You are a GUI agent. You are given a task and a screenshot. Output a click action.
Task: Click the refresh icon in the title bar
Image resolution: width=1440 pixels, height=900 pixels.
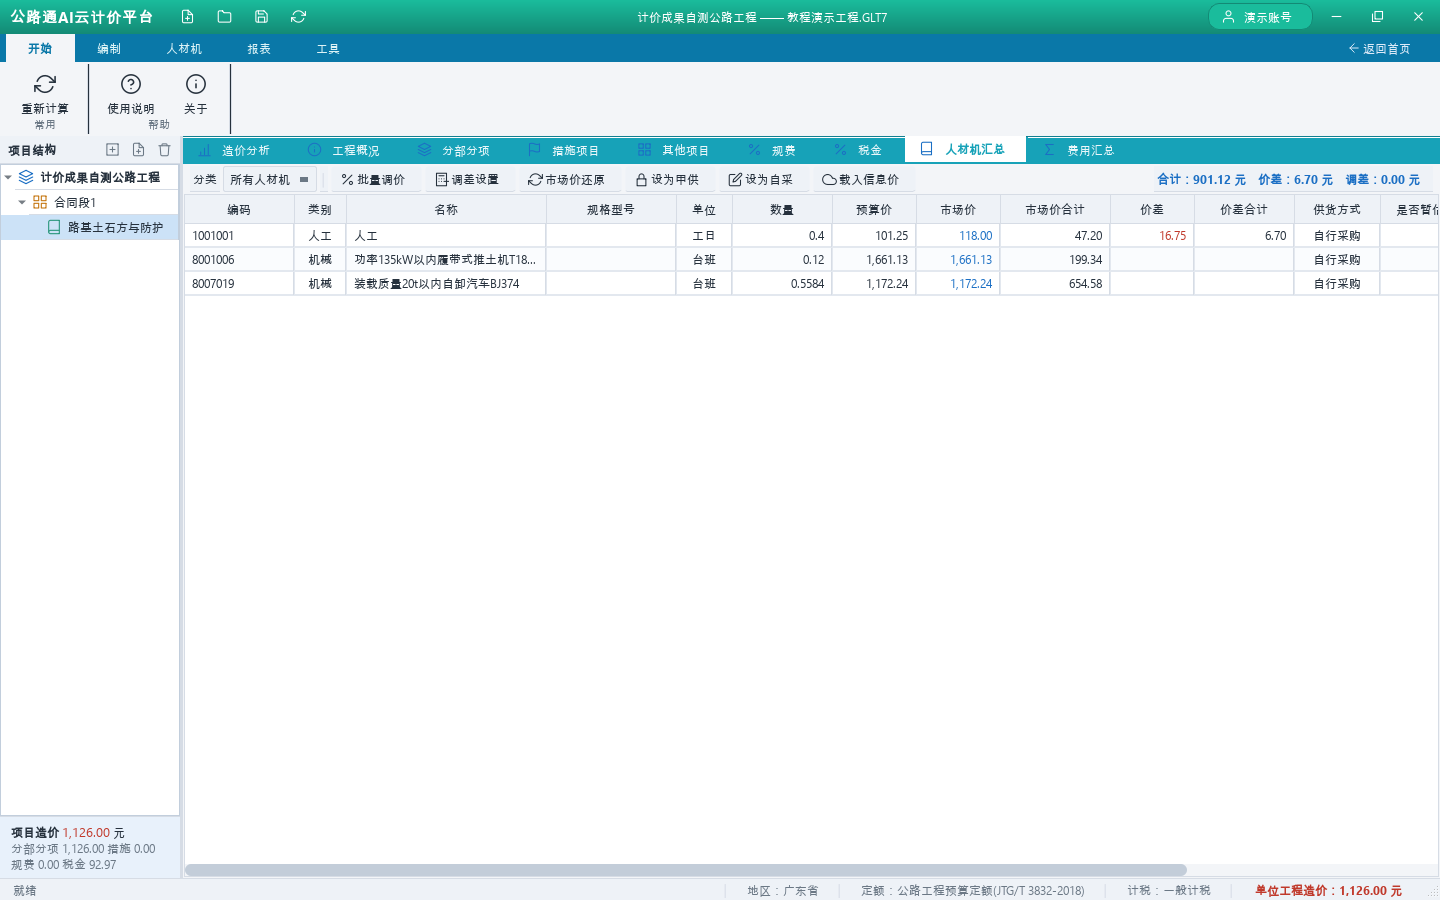click(298, 17)
